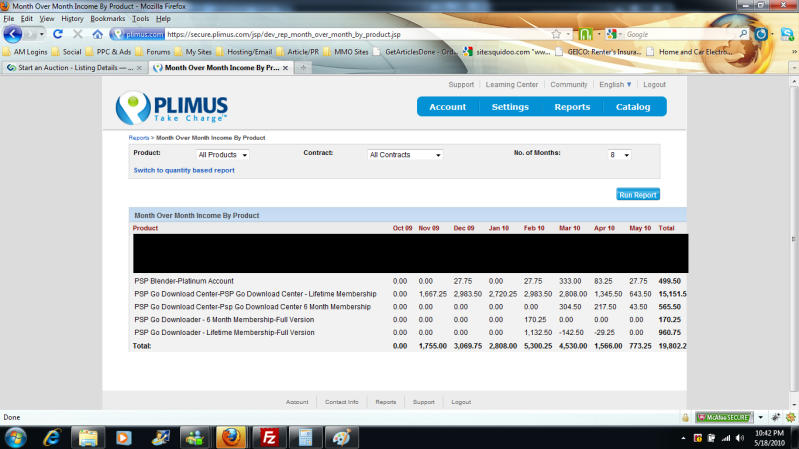Expand the English language selector
The width and height of the screenshot is (799, 449).
point(615,85)
